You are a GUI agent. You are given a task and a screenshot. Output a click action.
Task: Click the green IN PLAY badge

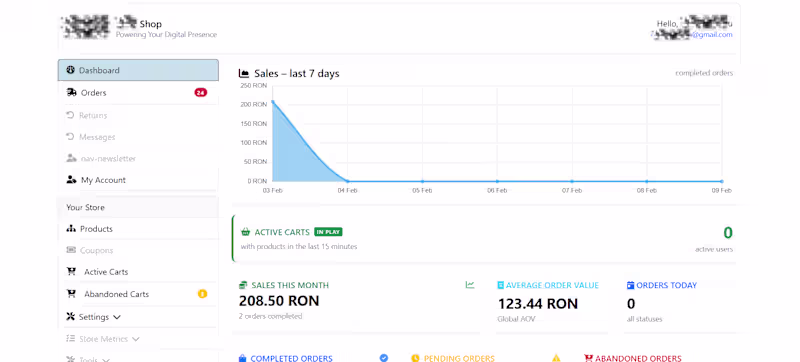click(x=328, y=232)
